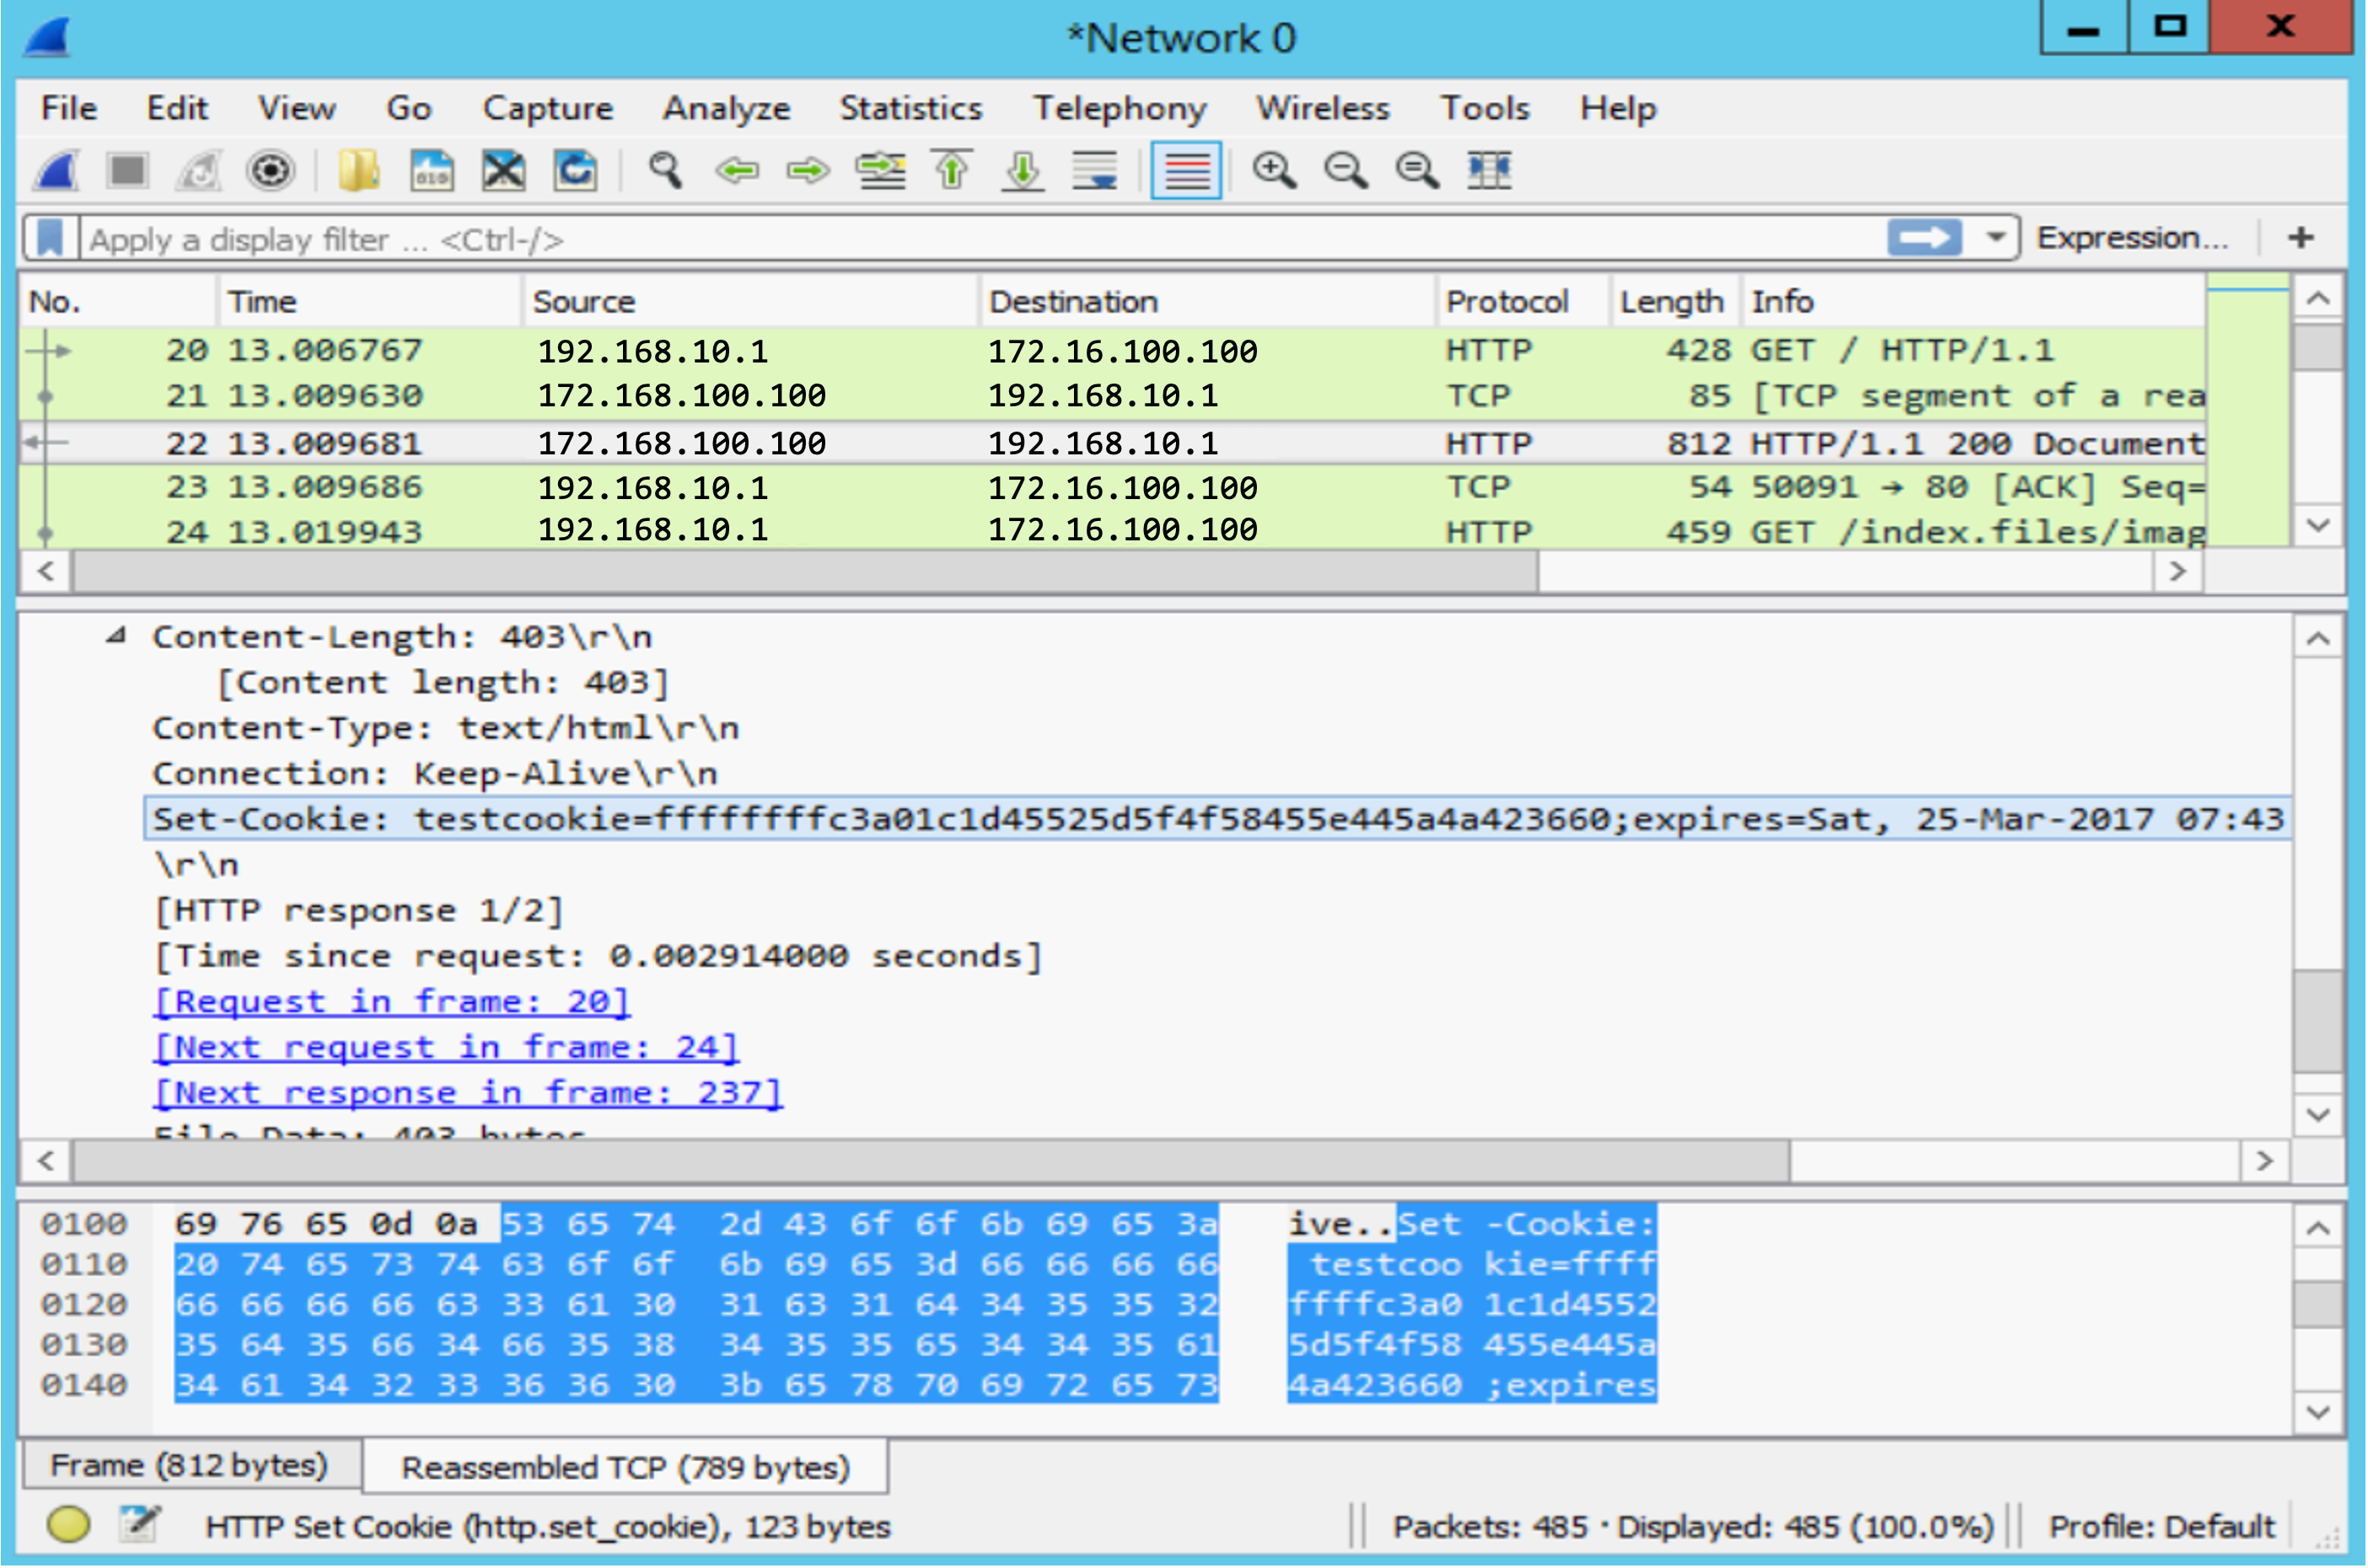This screenshot has height=1568, width=2368.
Task: Click the Expression... button
Action: point(2132,238)
